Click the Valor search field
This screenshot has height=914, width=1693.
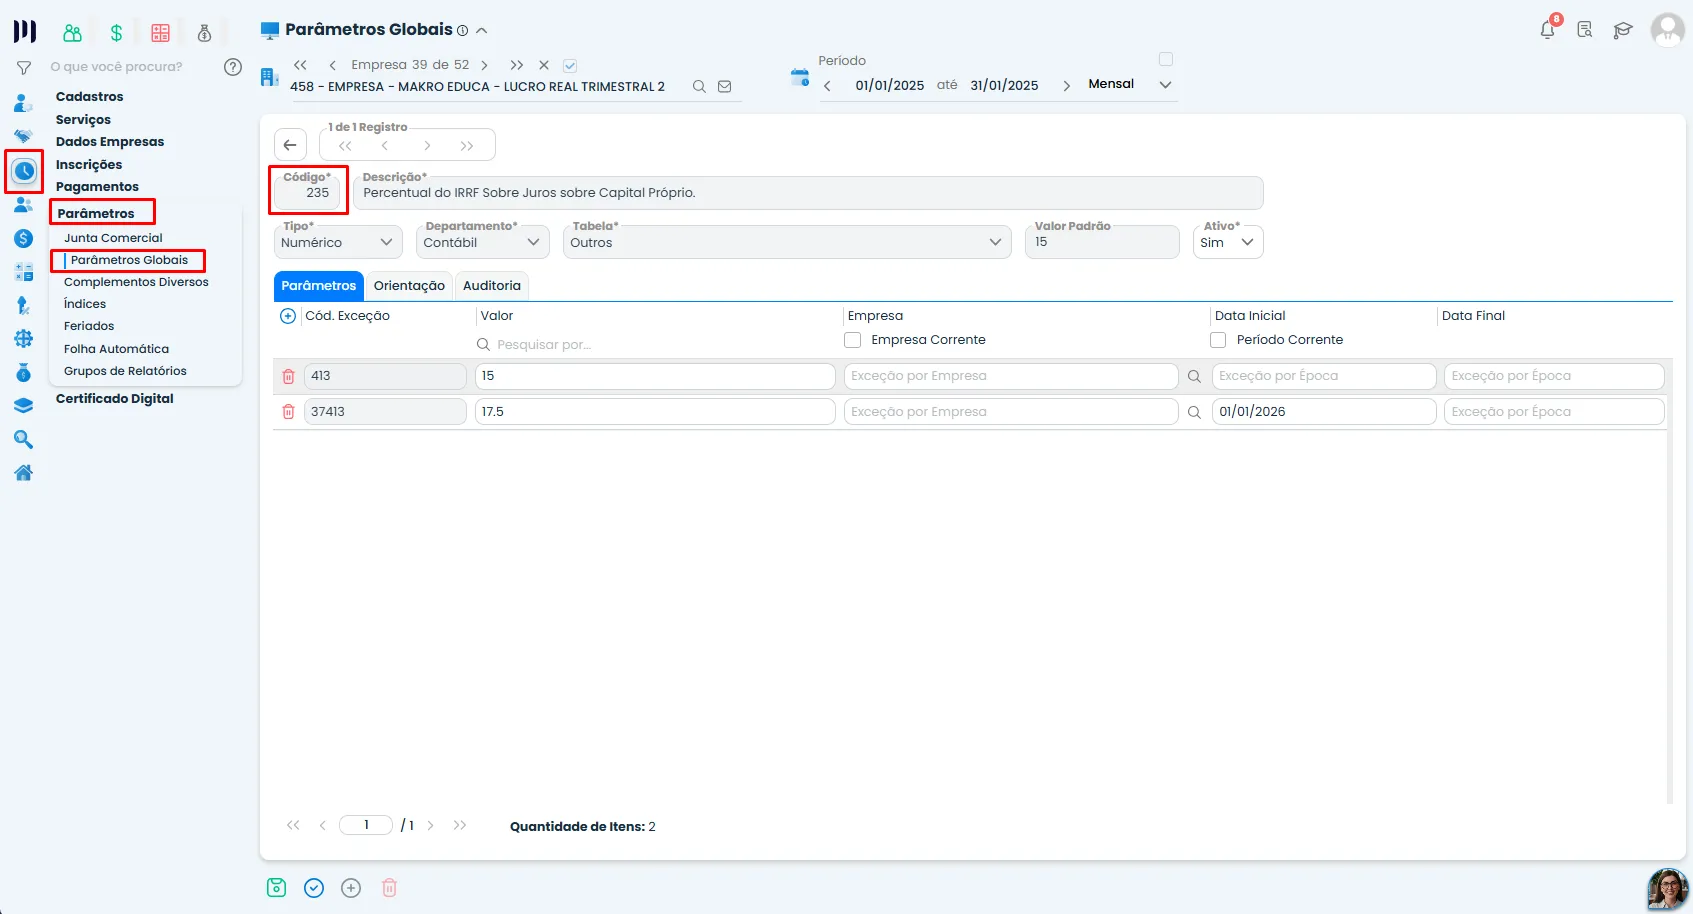coord(655,345)
